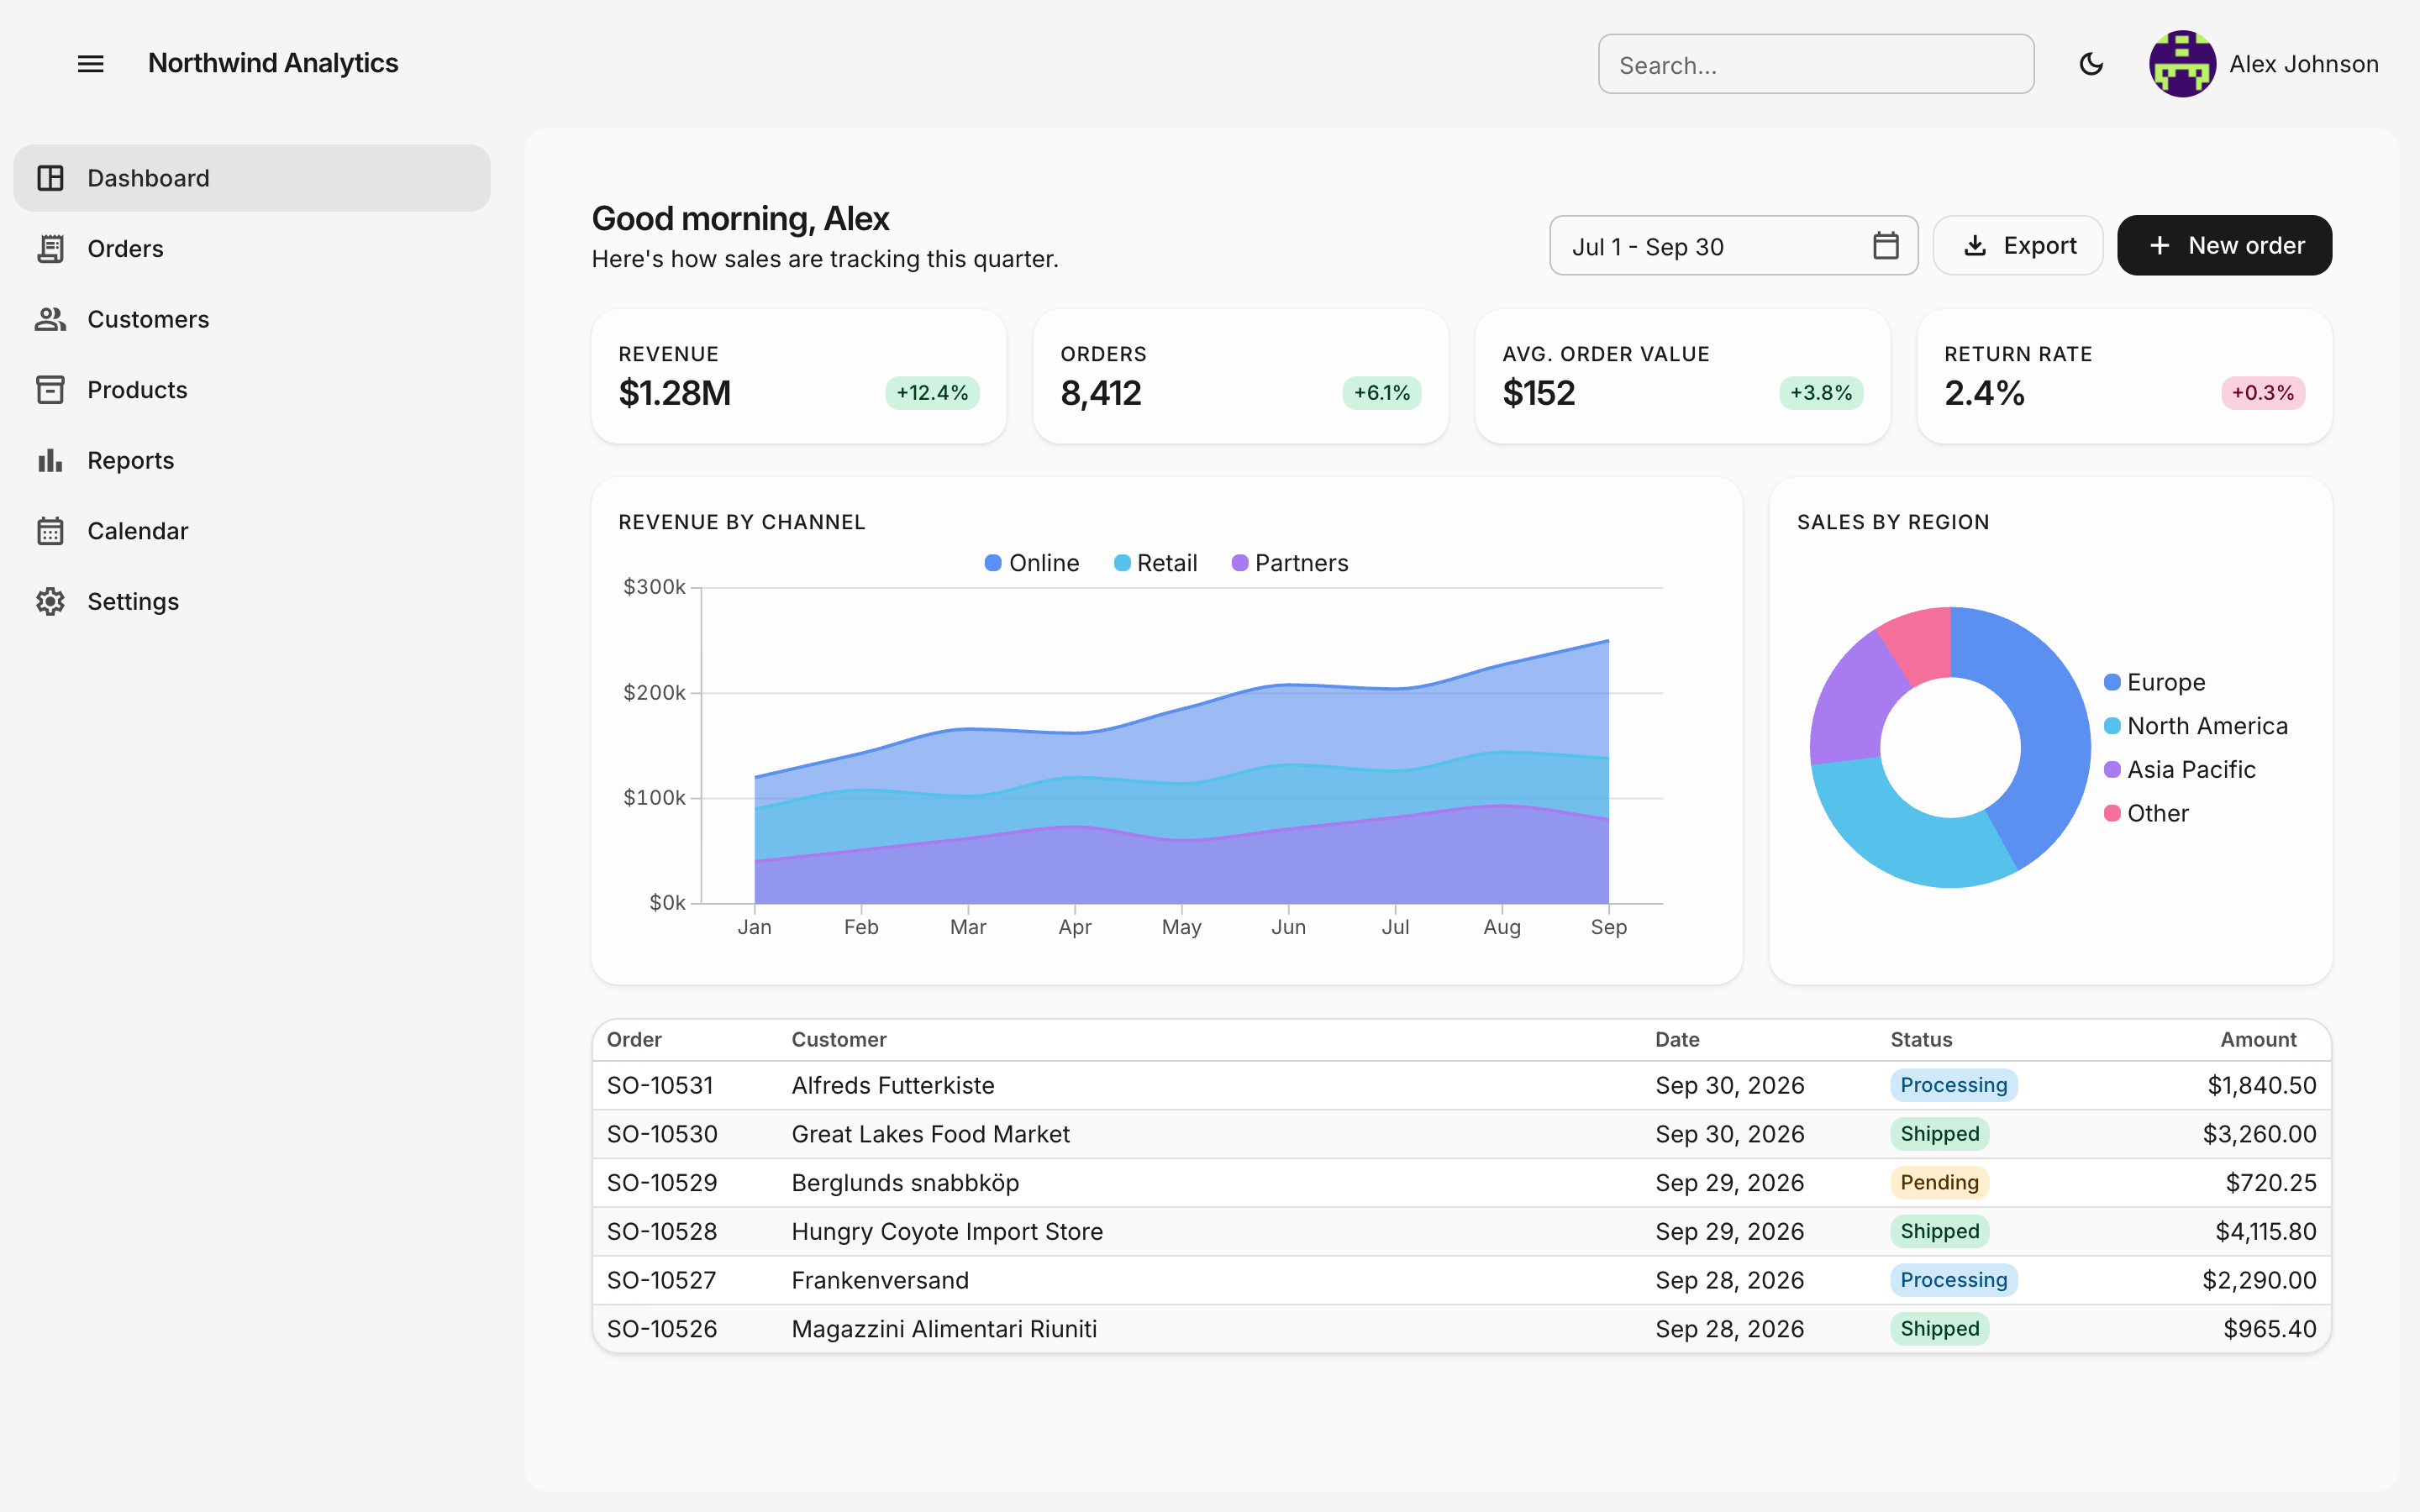
Task: Click the Northwind Analytics title
Action: (x=273, y=63)
